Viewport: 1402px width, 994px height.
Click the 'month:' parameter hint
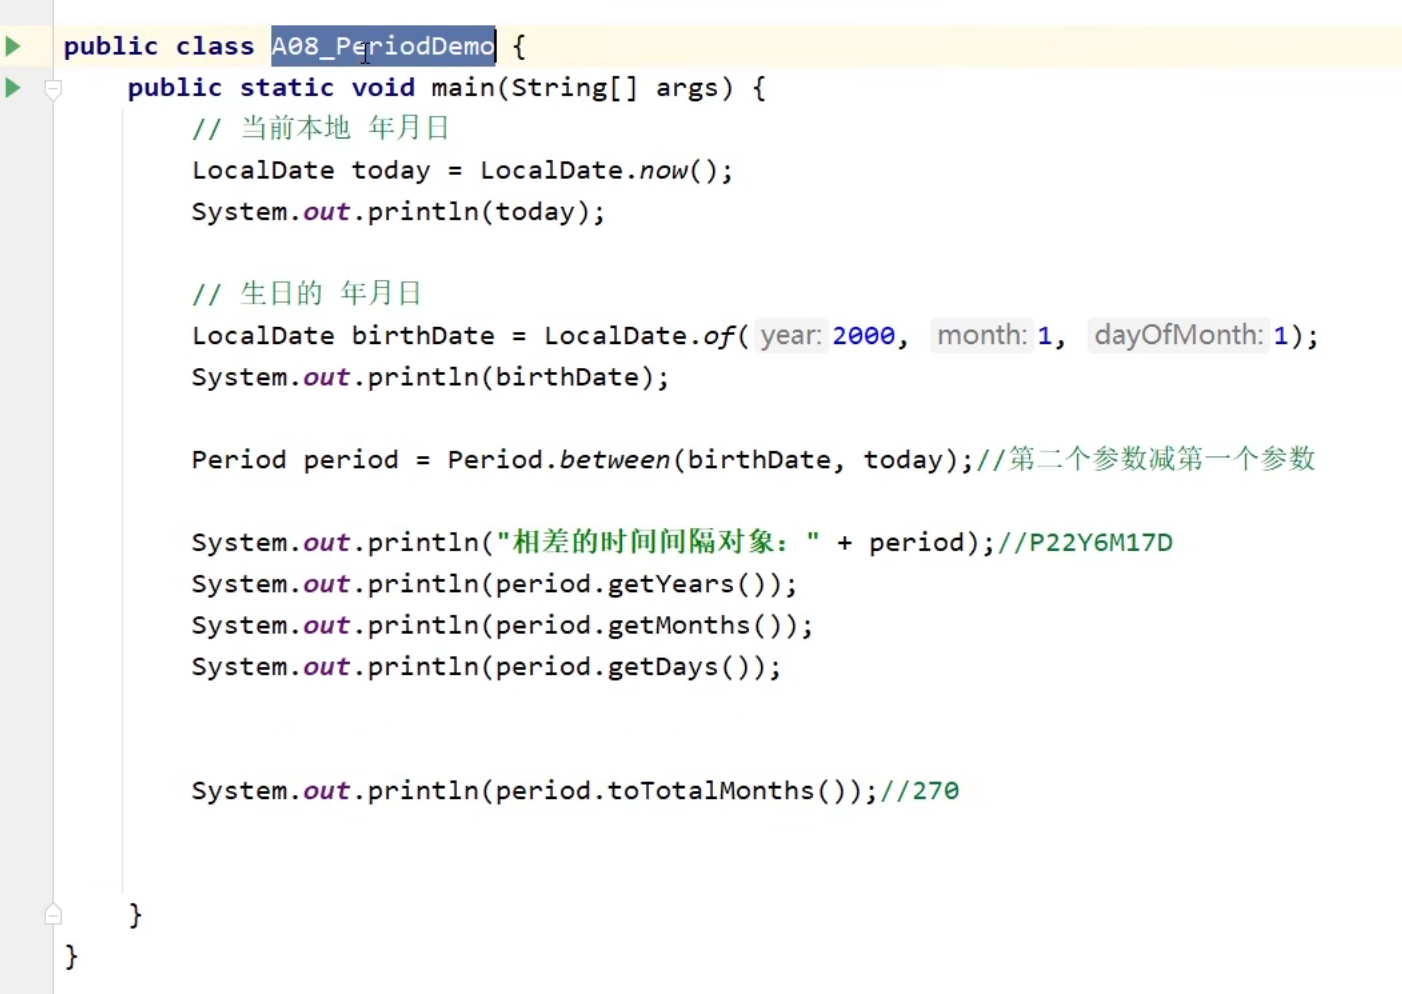click(x=981, y=335)
